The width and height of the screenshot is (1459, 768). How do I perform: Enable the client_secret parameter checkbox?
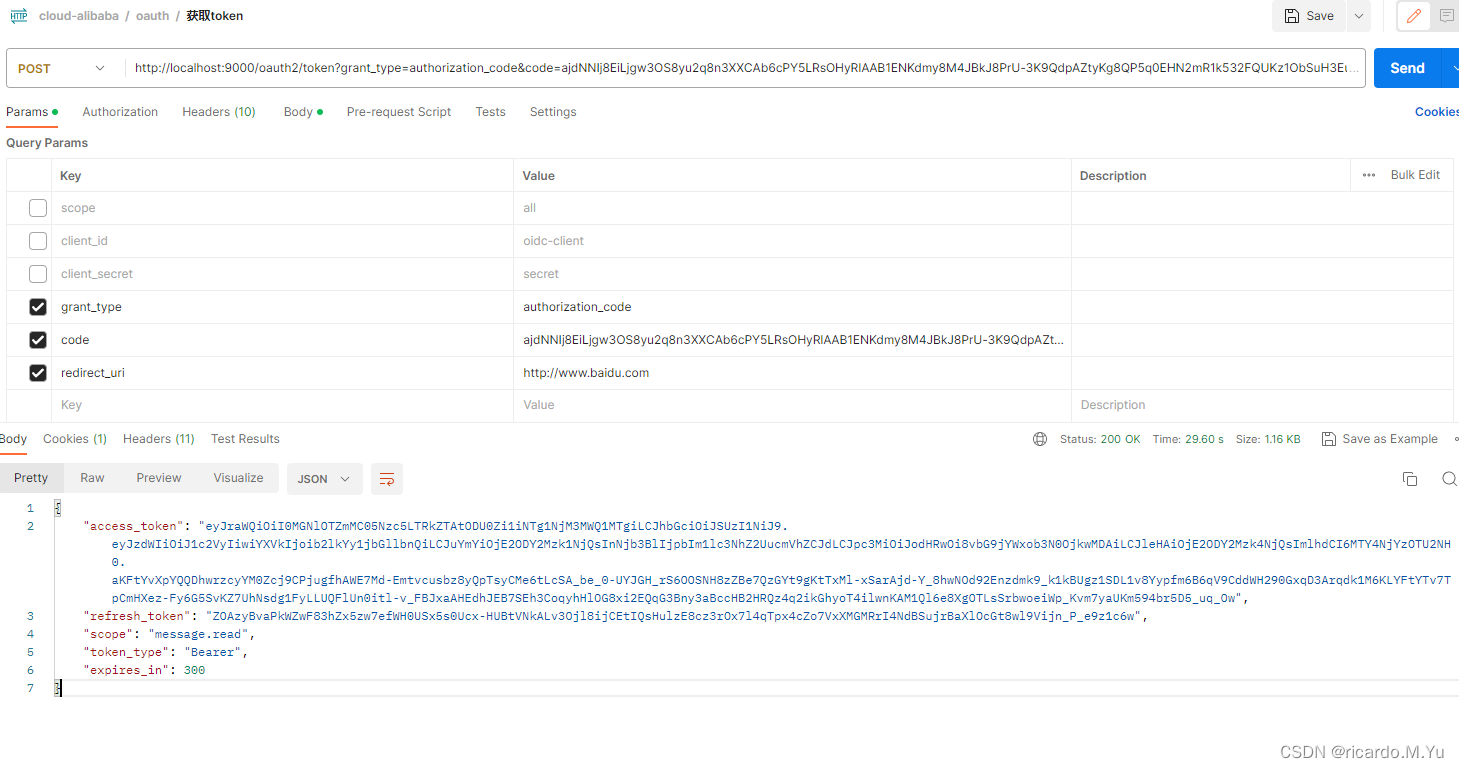(x=38, y=274)
